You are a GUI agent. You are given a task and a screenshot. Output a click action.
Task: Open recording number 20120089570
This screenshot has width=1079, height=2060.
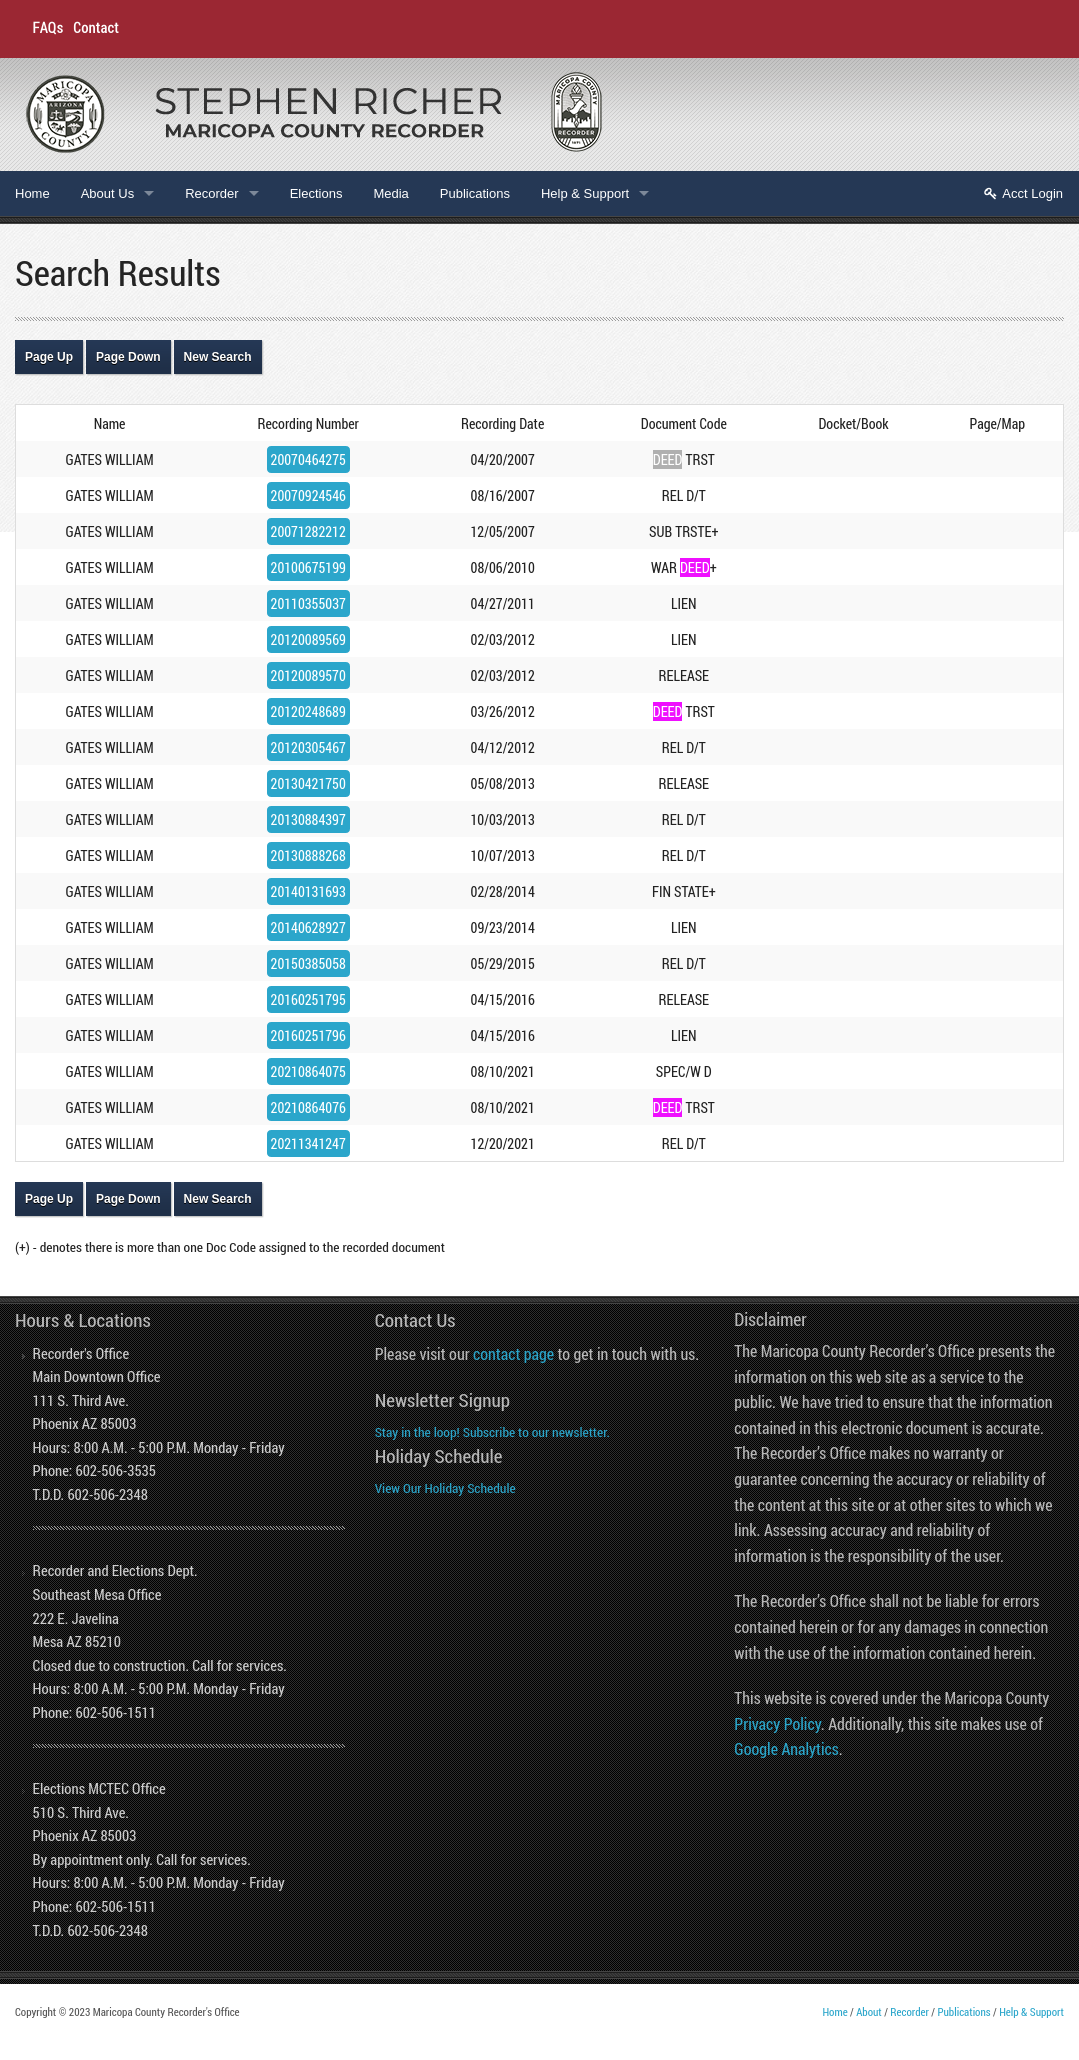(308, 676)
